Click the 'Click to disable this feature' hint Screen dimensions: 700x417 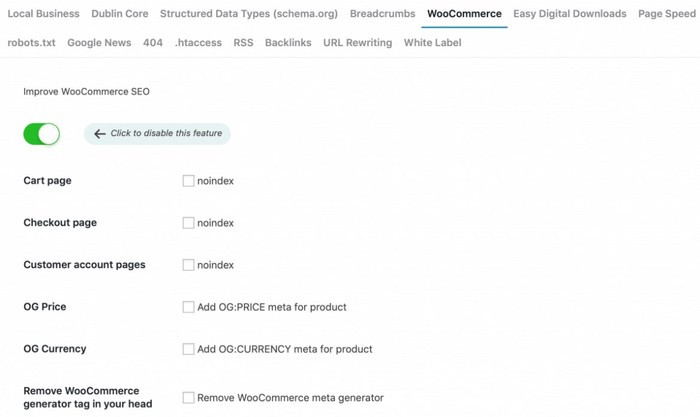click(x=166, y=134)
